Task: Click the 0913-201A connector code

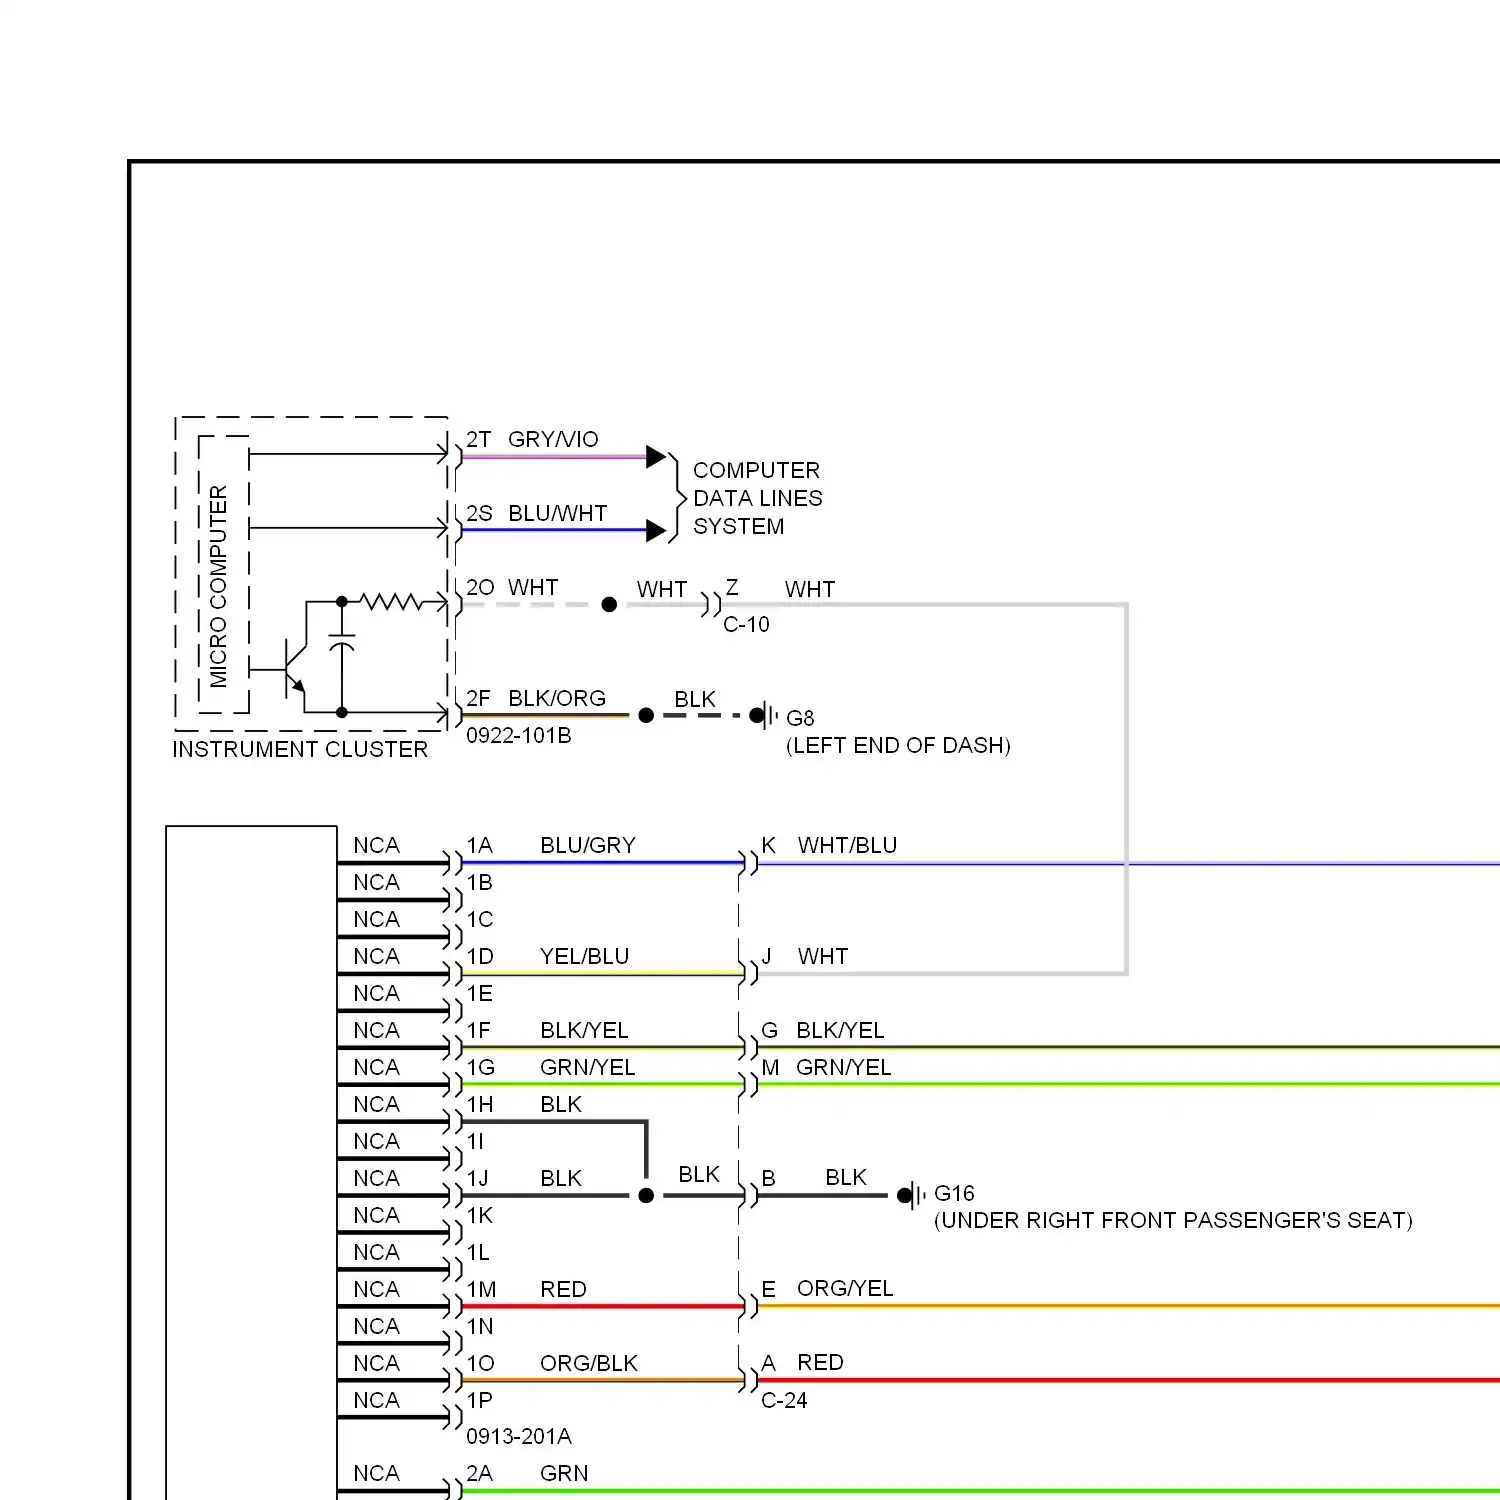Action: 519,1436
